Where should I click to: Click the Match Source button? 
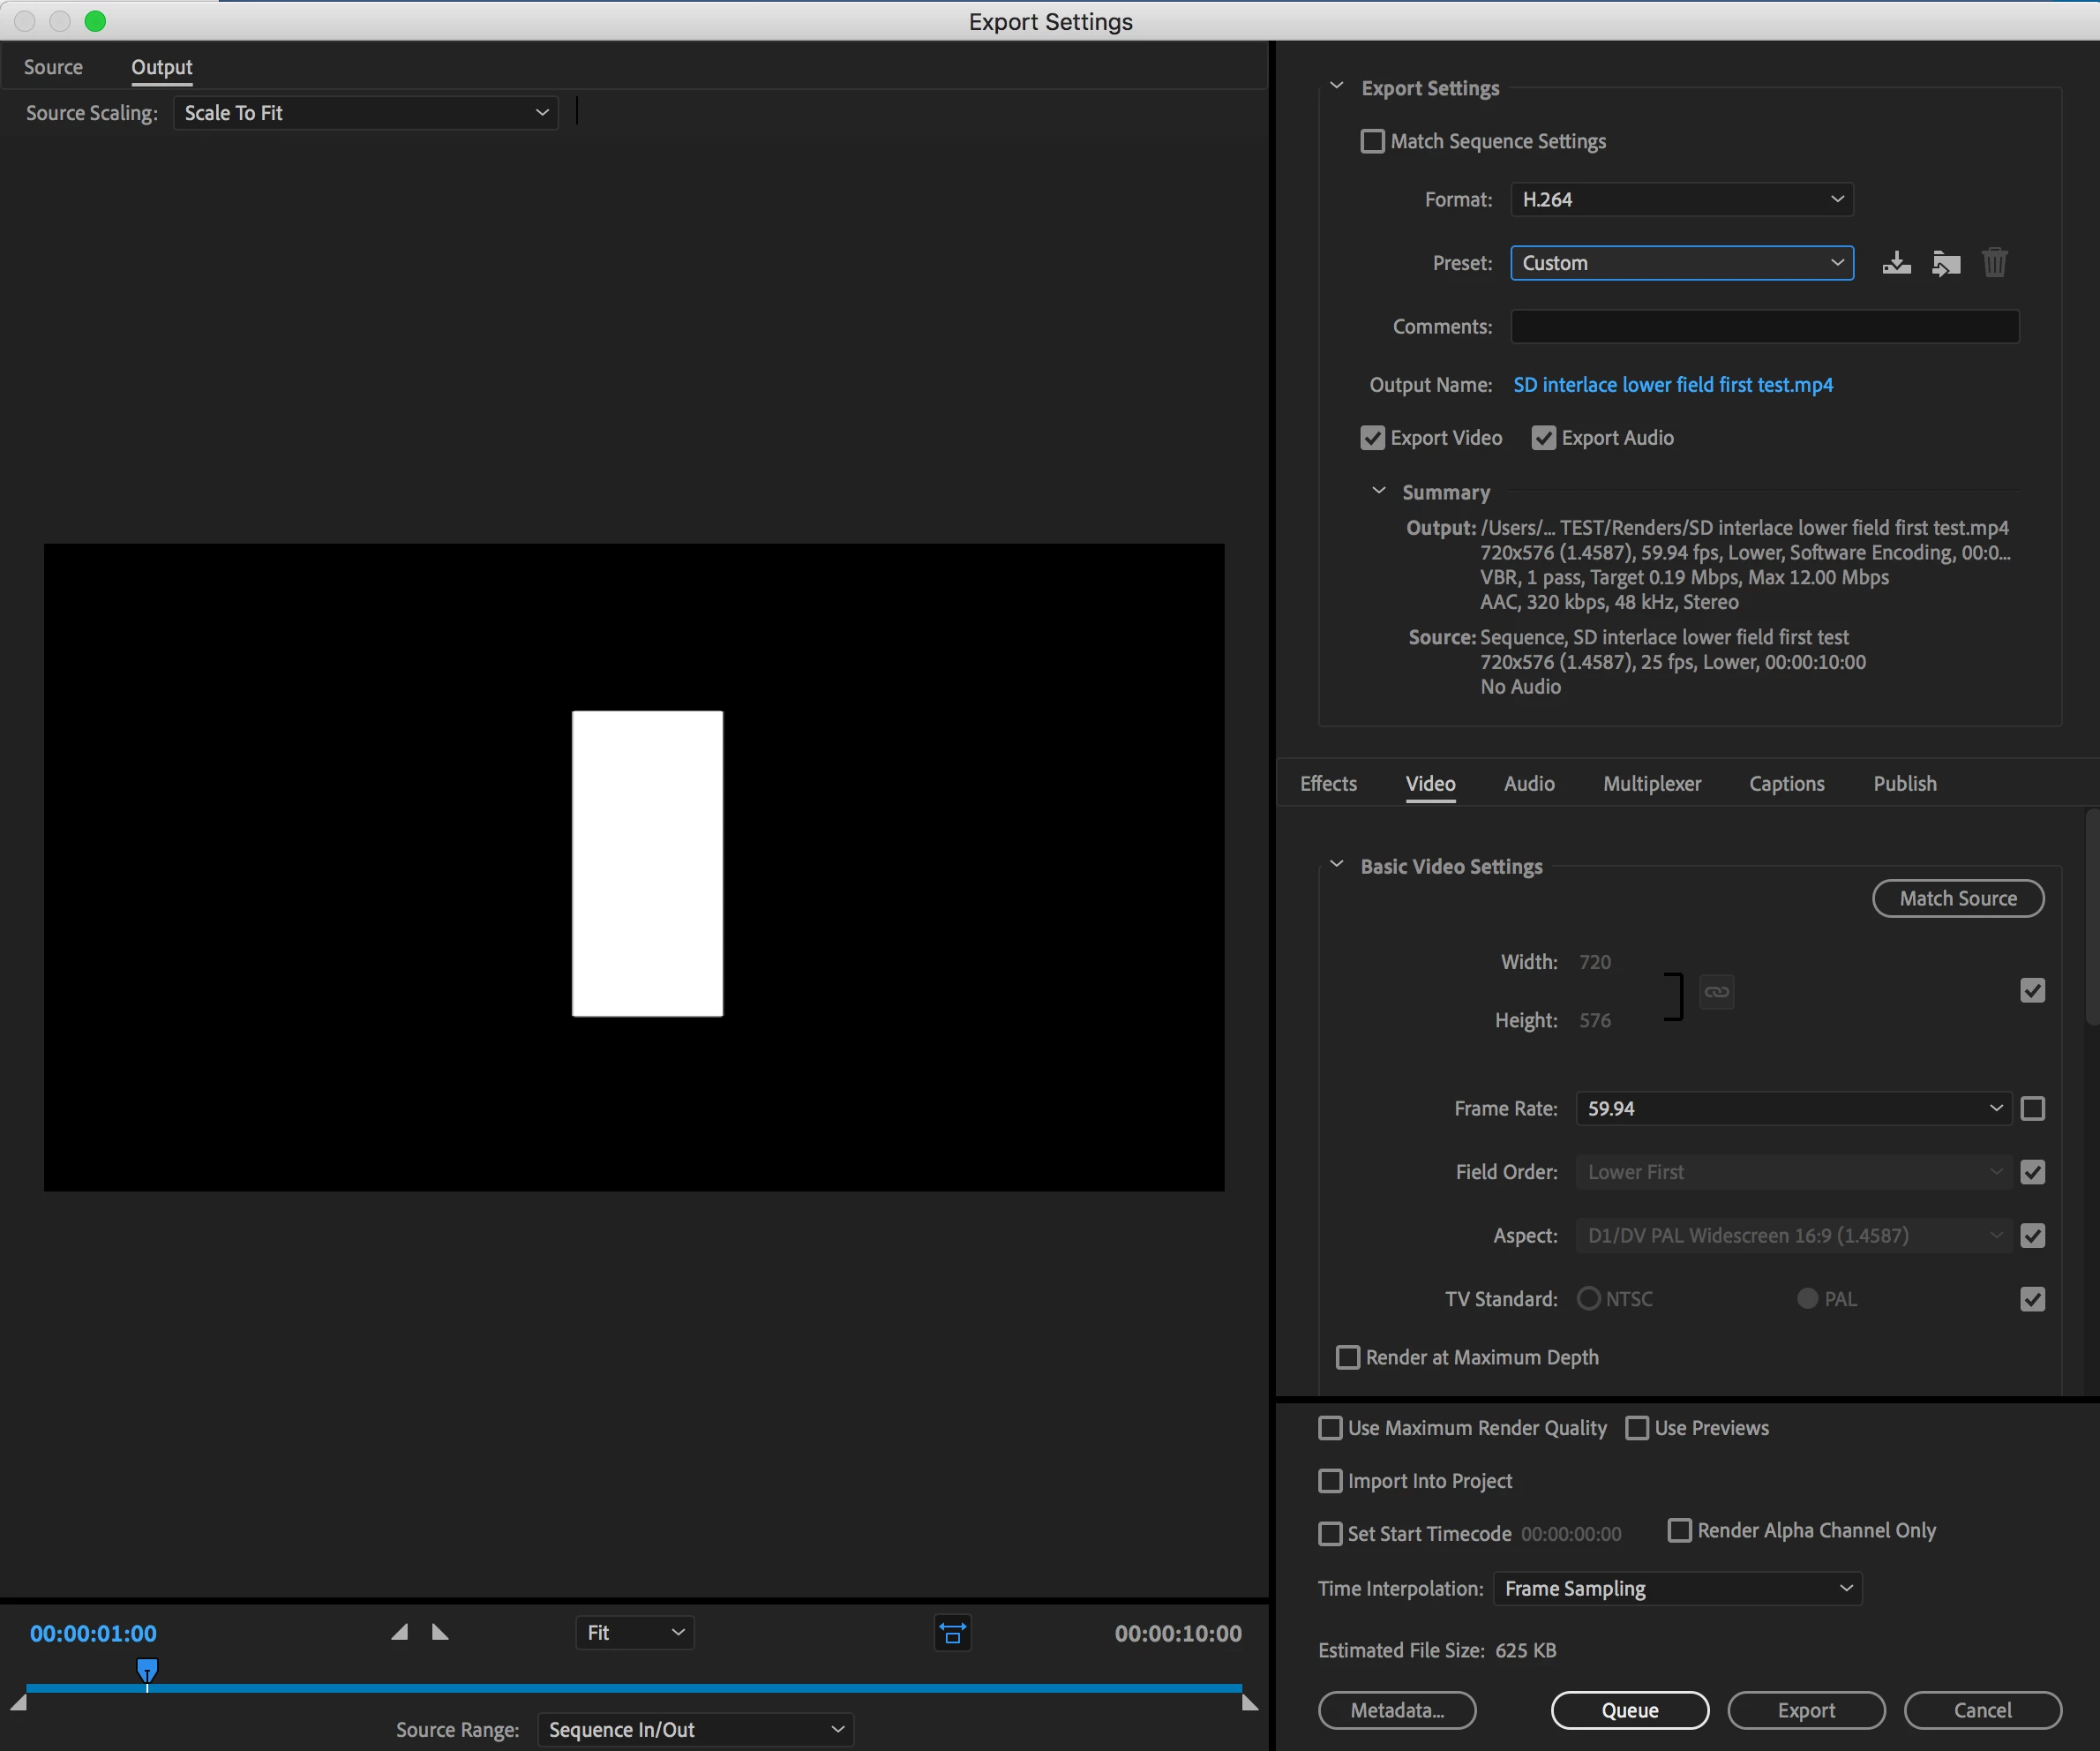pyautogui.click(x=1957, y=898)
